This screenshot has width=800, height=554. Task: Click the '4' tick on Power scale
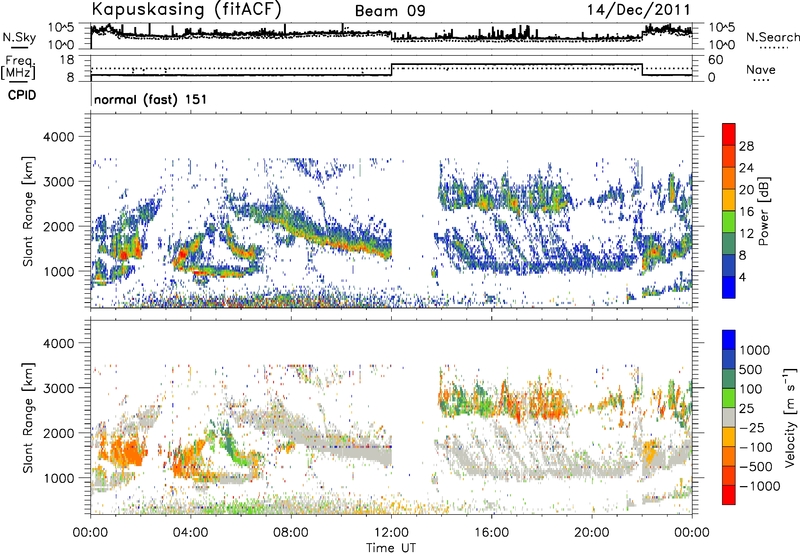pos(743,277)
